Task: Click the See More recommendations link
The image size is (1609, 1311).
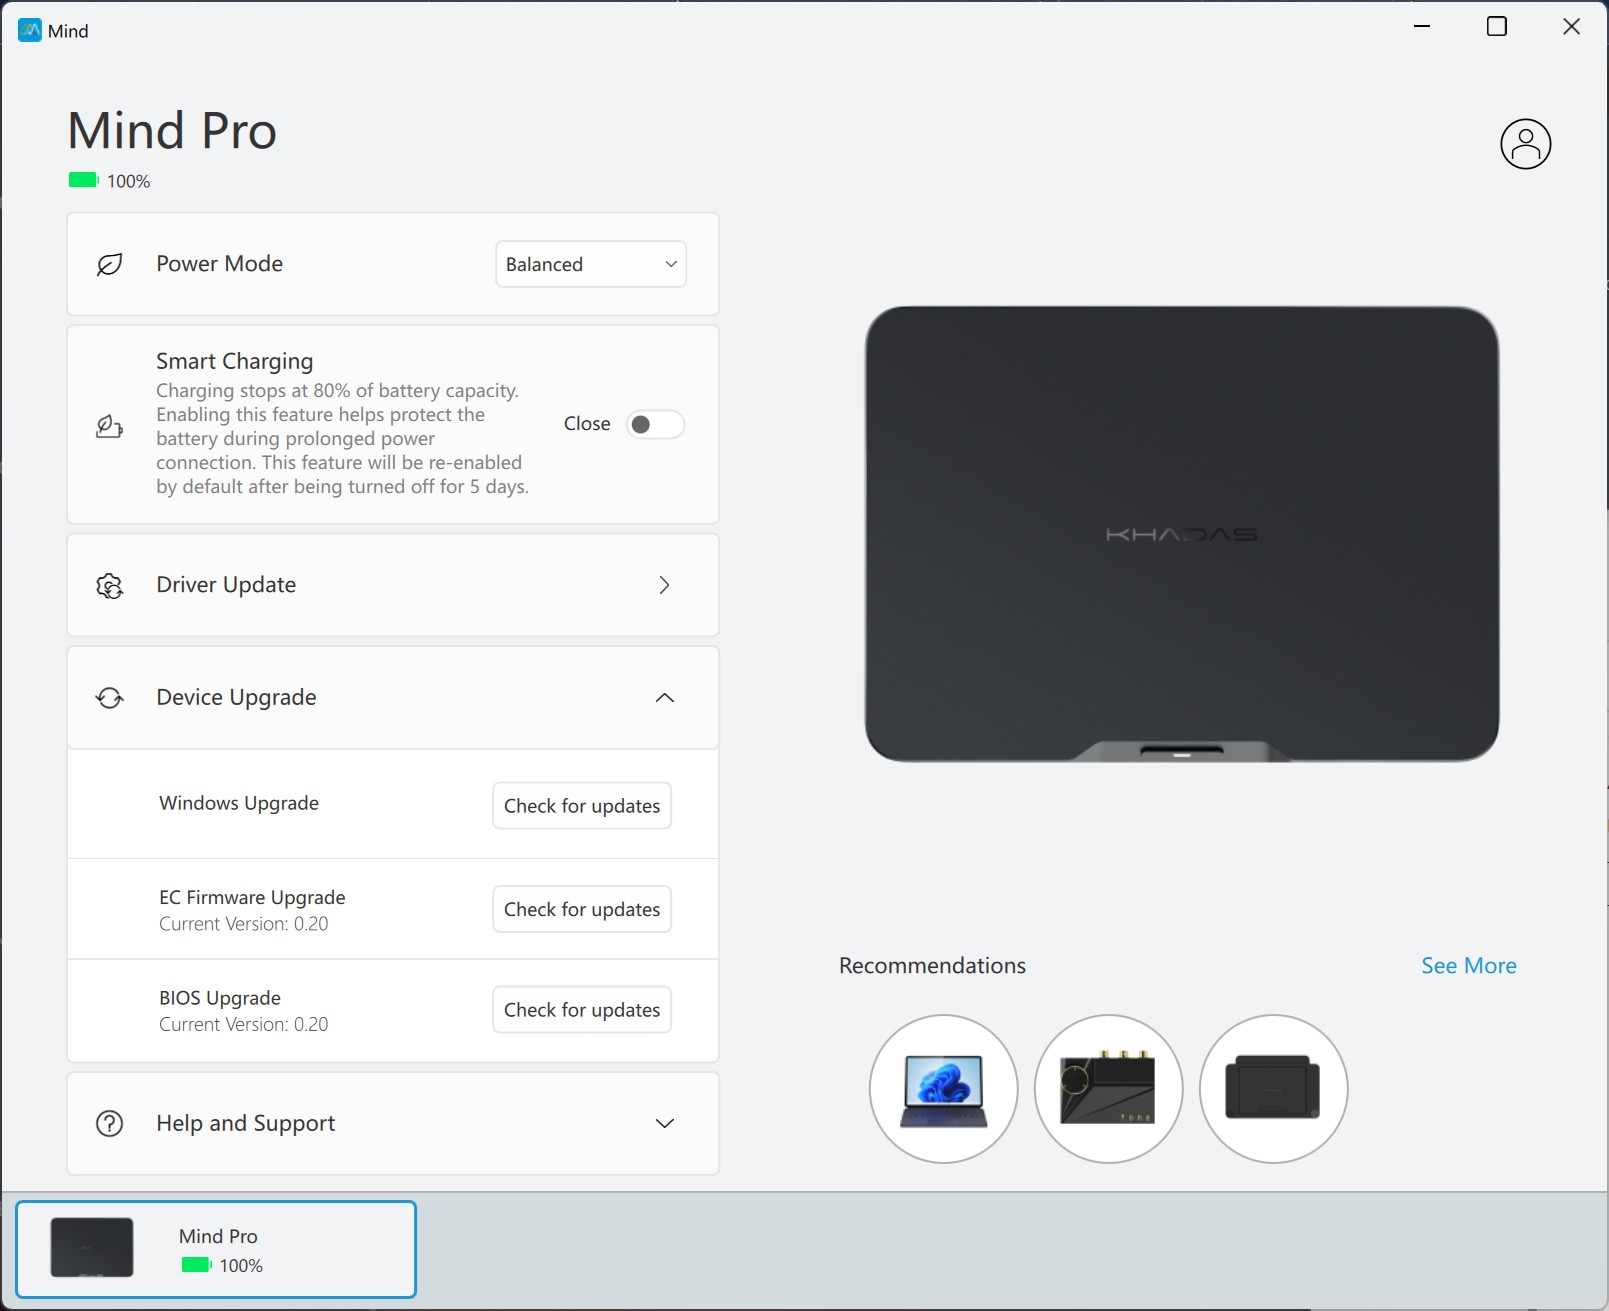Action: coord(1468,966)
